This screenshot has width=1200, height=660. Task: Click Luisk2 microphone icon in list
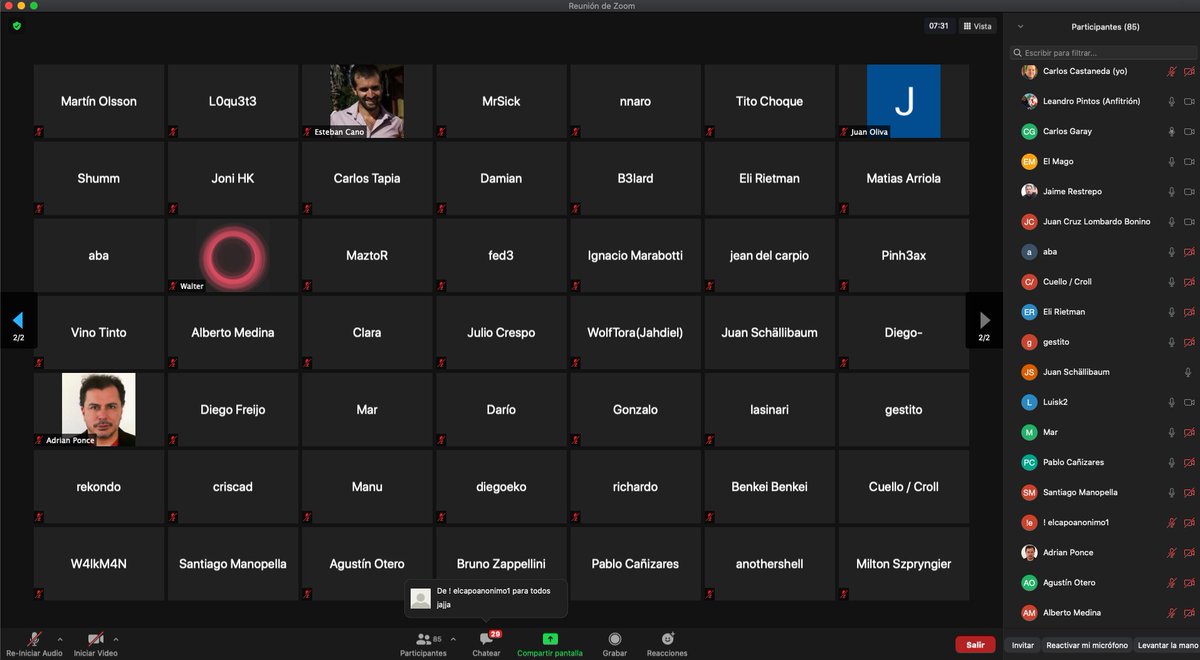[x=1171, y=402]
